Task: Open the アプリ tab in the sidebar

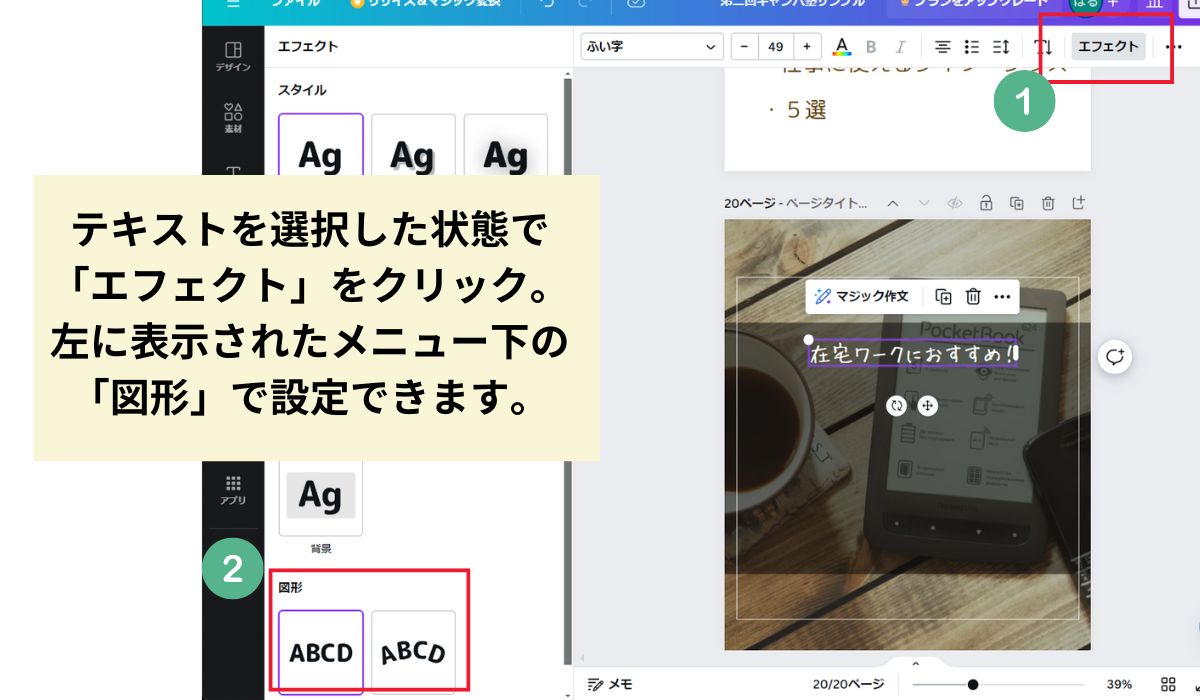Action: point(233,489)
